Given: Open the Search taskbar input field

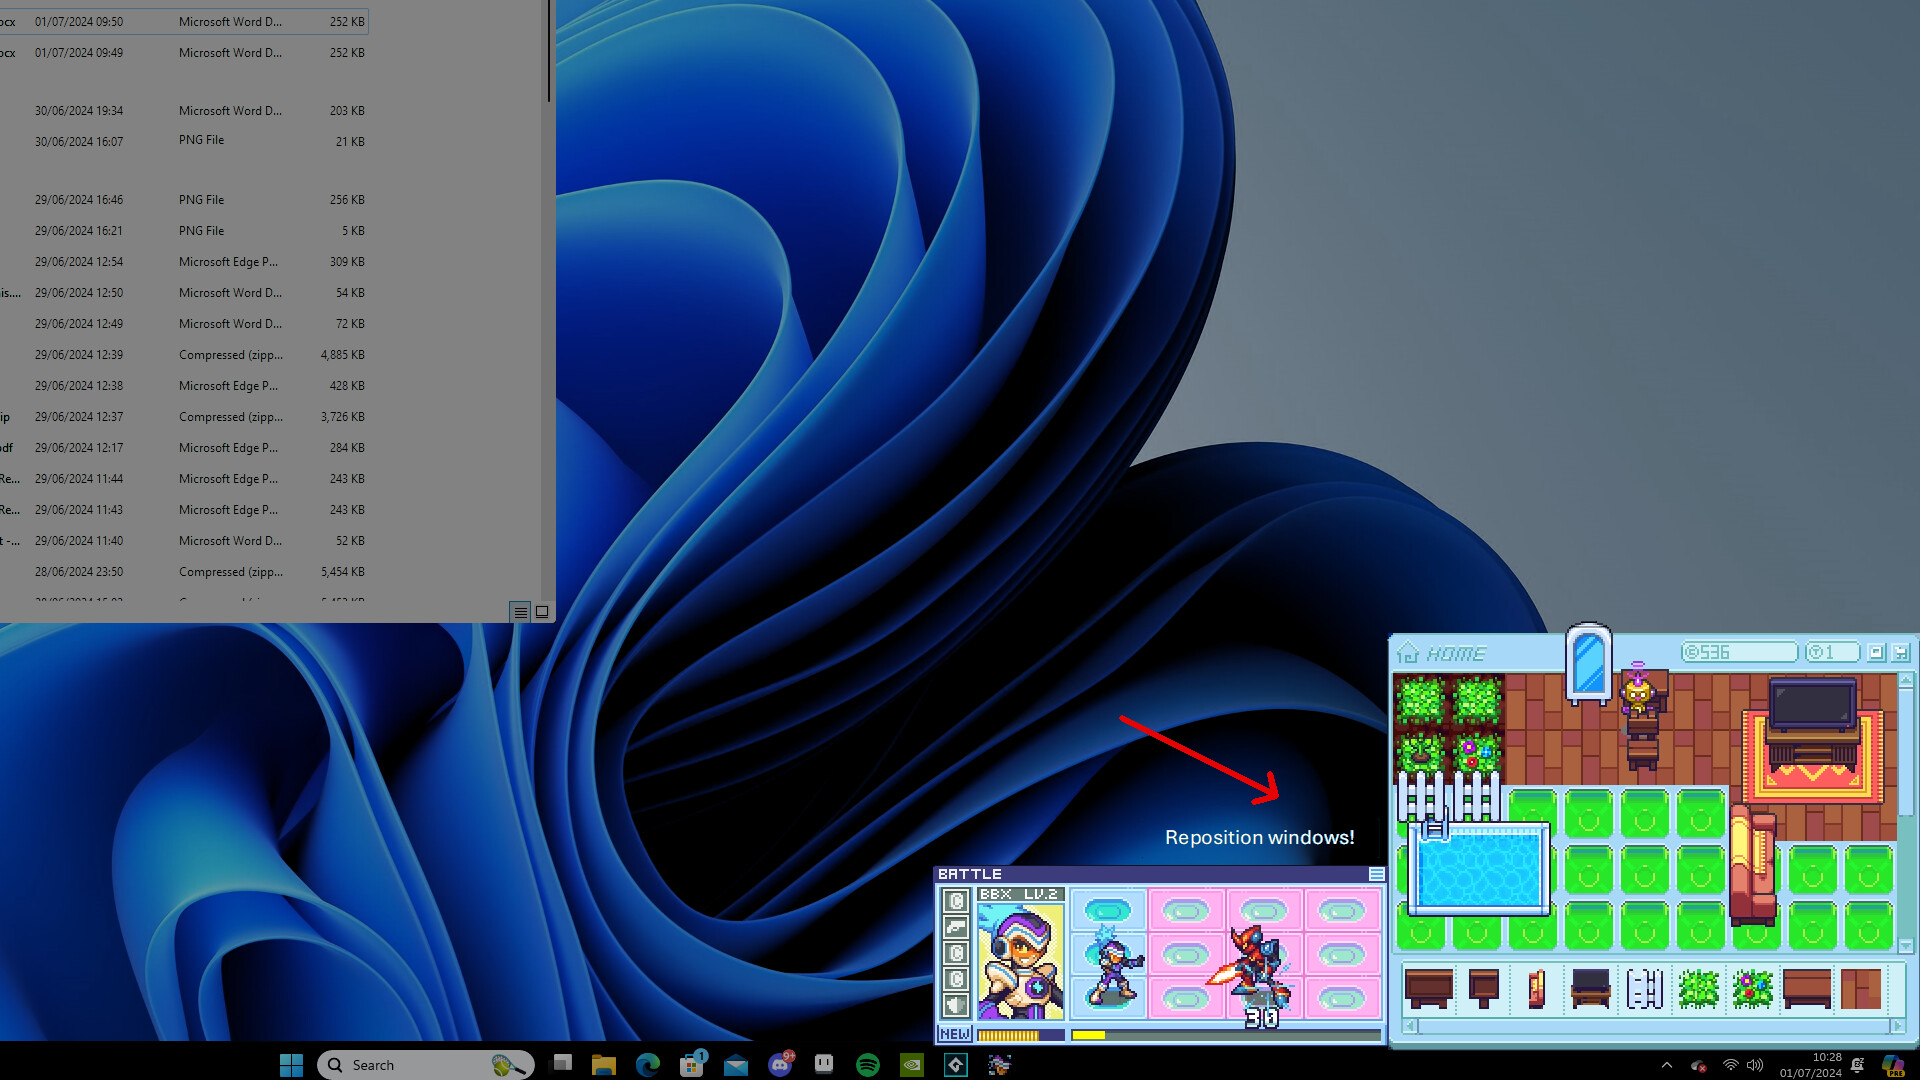Looking at the screenshot, I should click(x=427, y=1064).
